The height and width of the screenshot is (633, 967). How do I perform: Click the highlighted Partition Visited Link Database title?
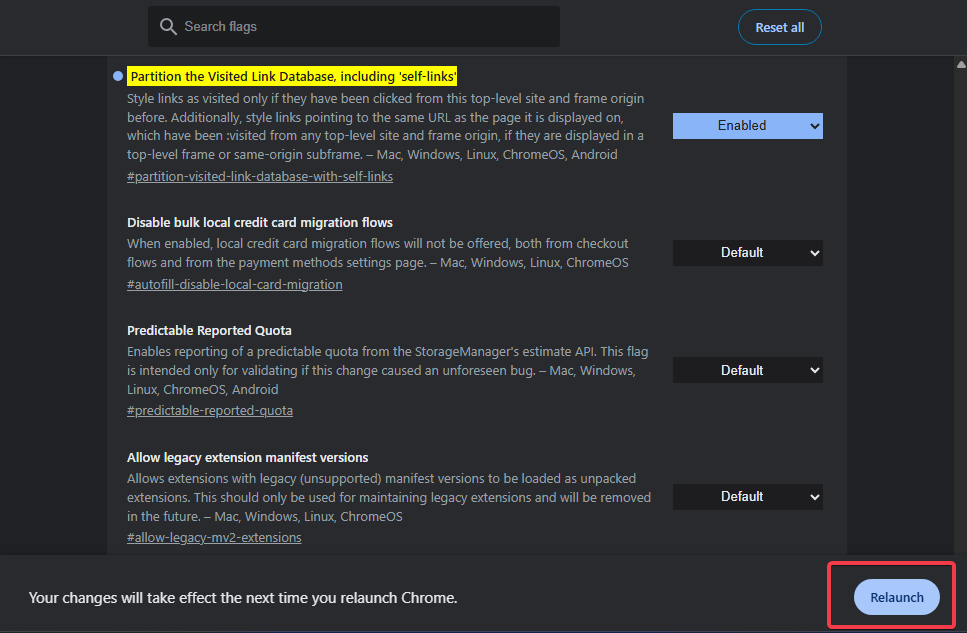click(x=292, y=76)
